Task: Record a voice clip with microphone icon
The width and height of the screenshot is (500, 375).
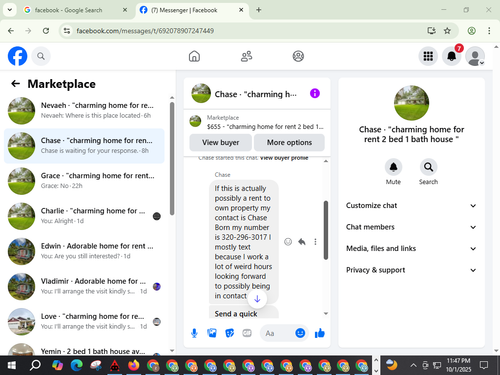Action: click(194, 333)
